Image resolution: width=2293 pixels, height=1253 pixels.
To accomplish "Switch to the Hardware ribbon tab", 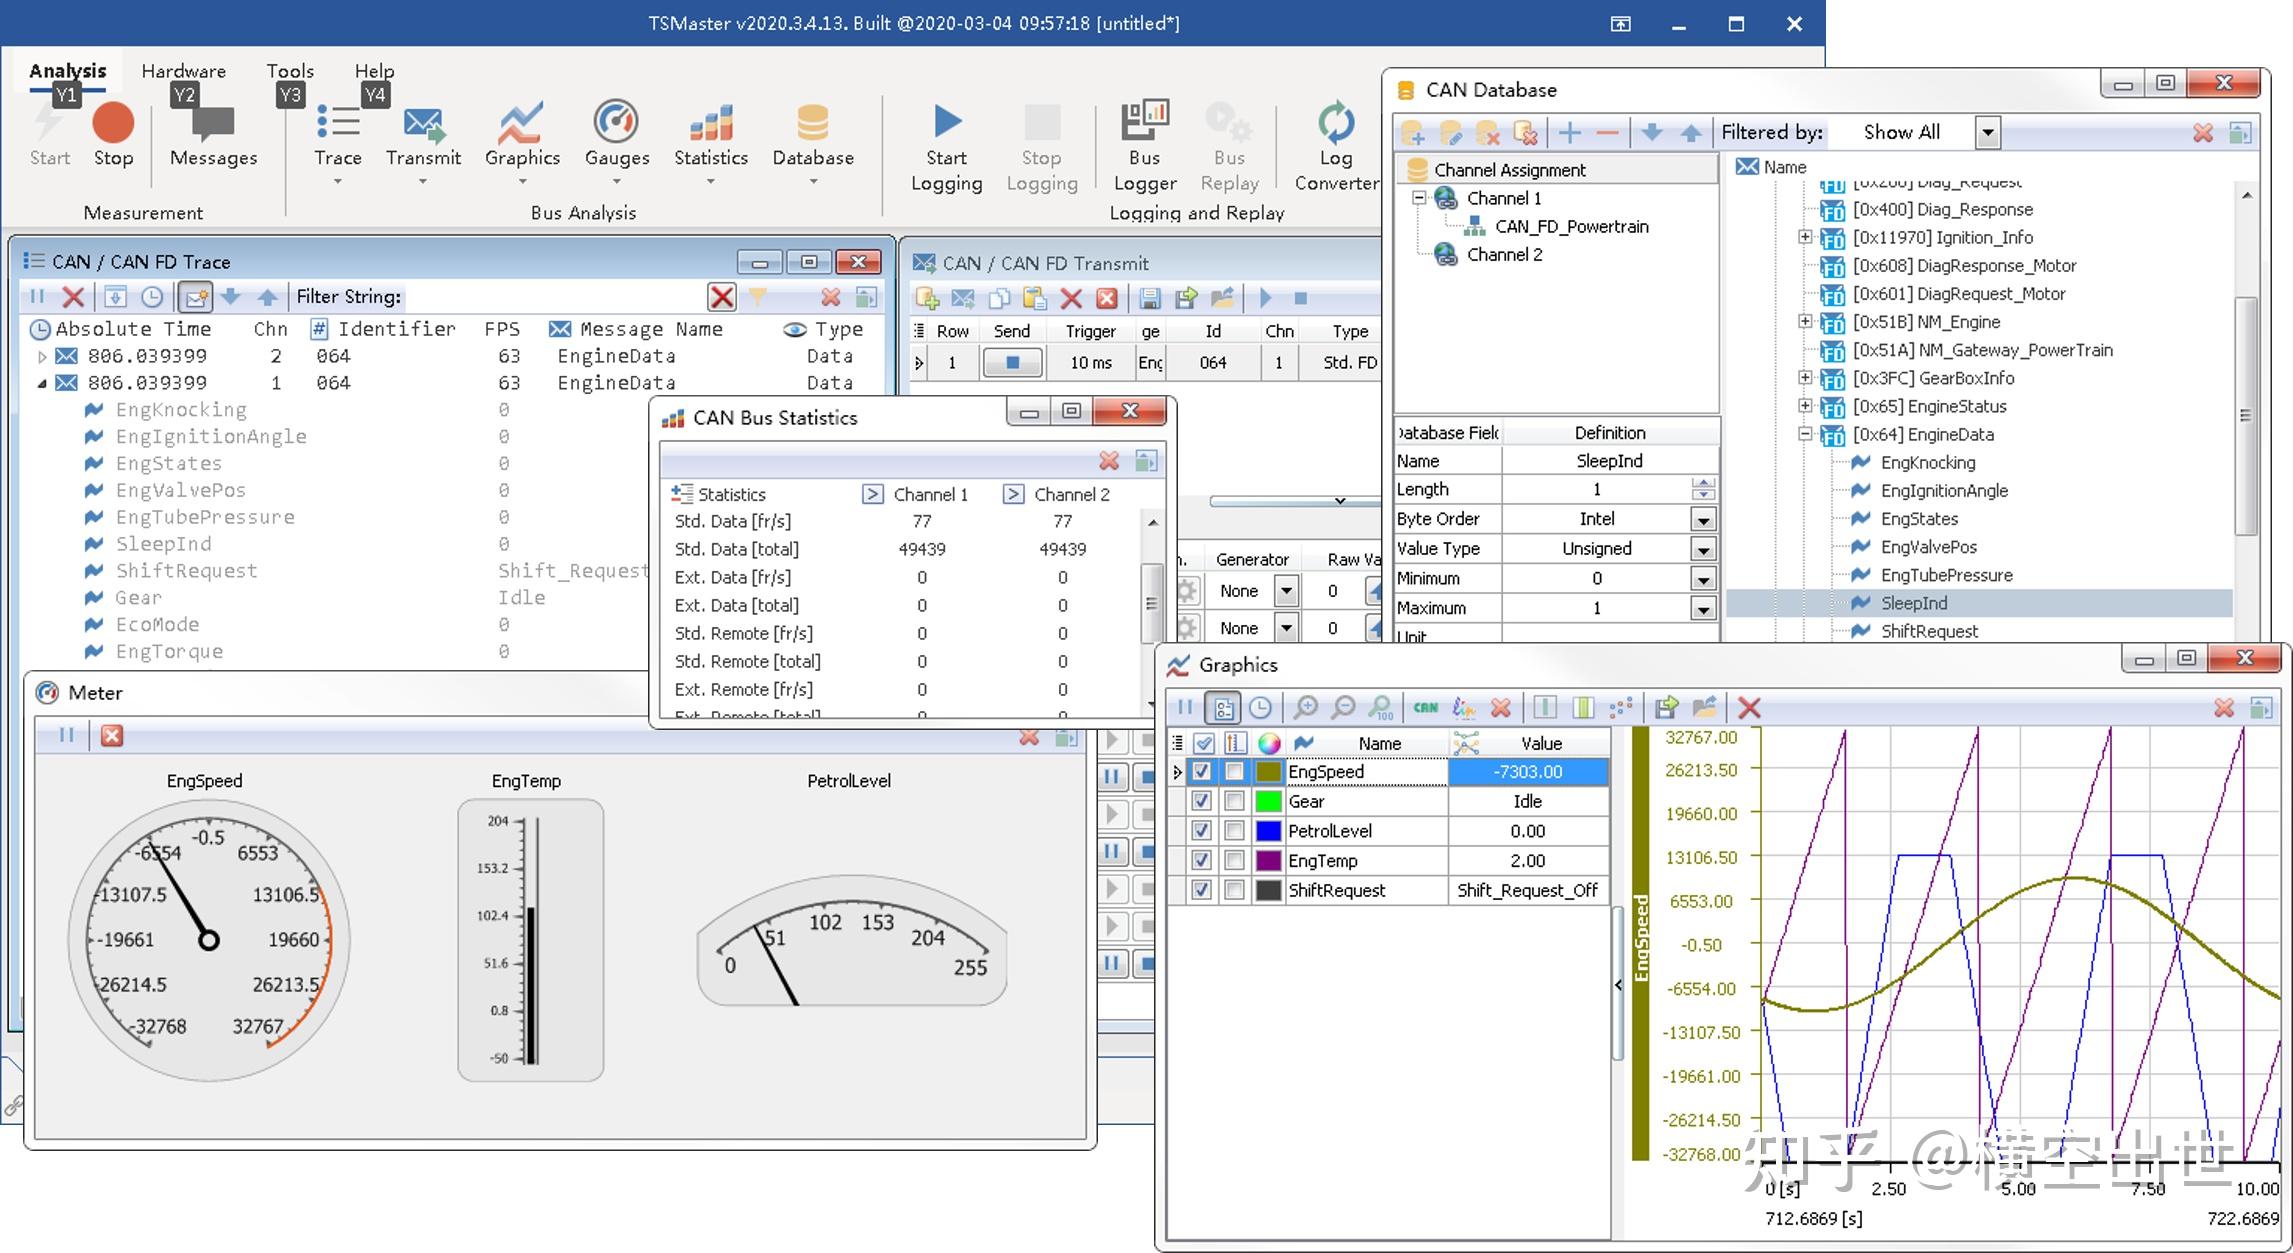I will pos(183,71).
